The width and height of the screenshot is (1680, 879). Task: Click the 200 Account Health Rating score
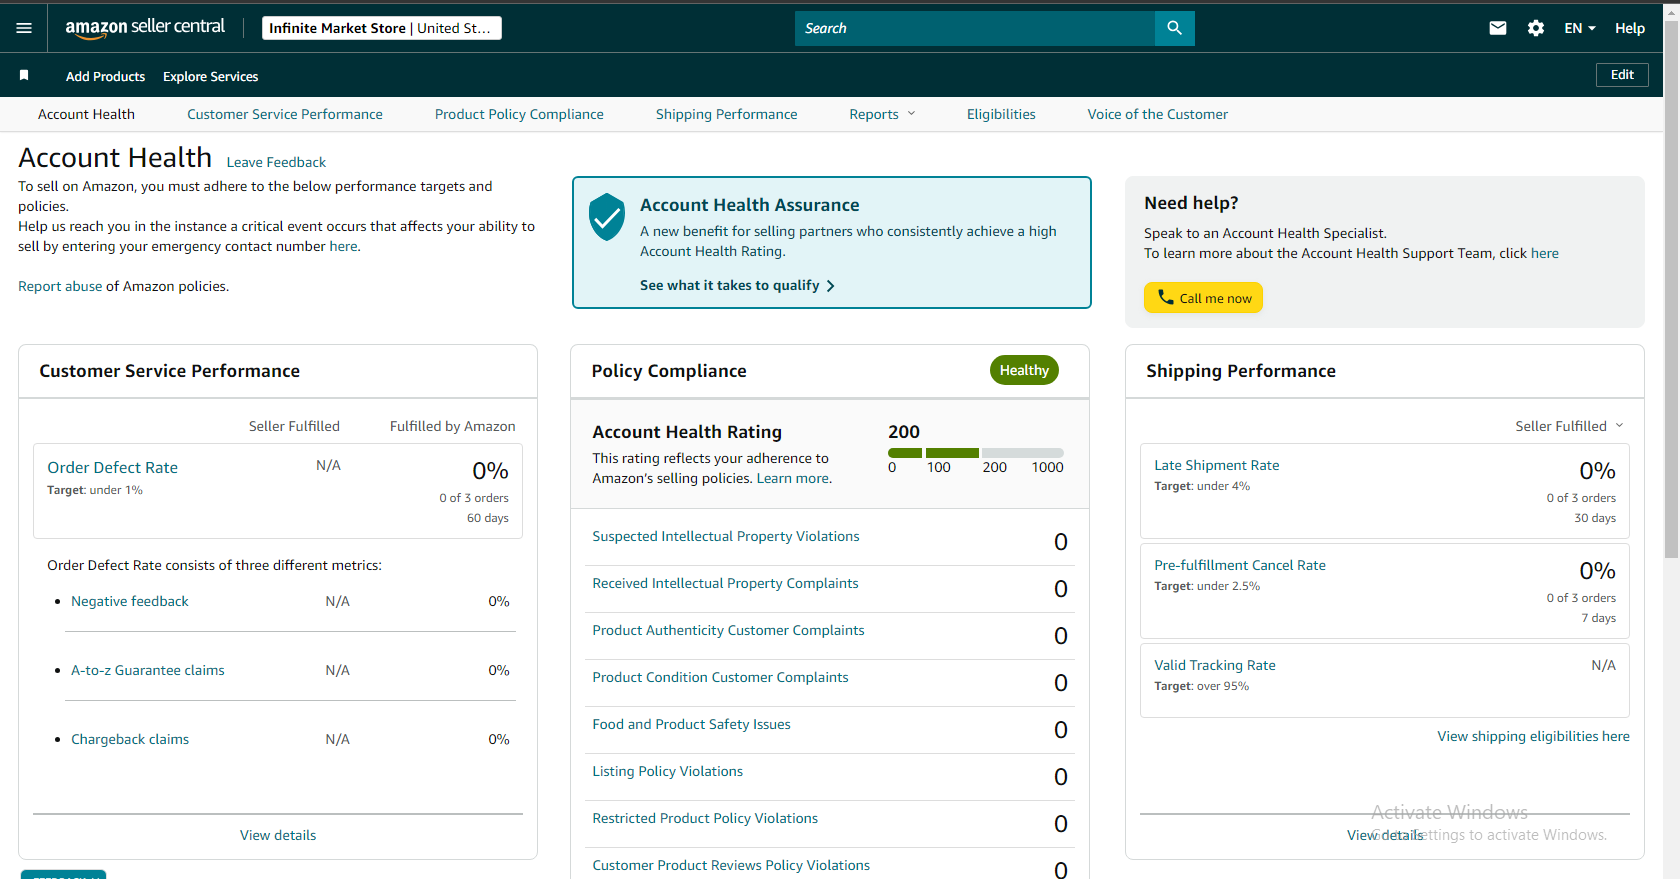[x=904, y=432]
